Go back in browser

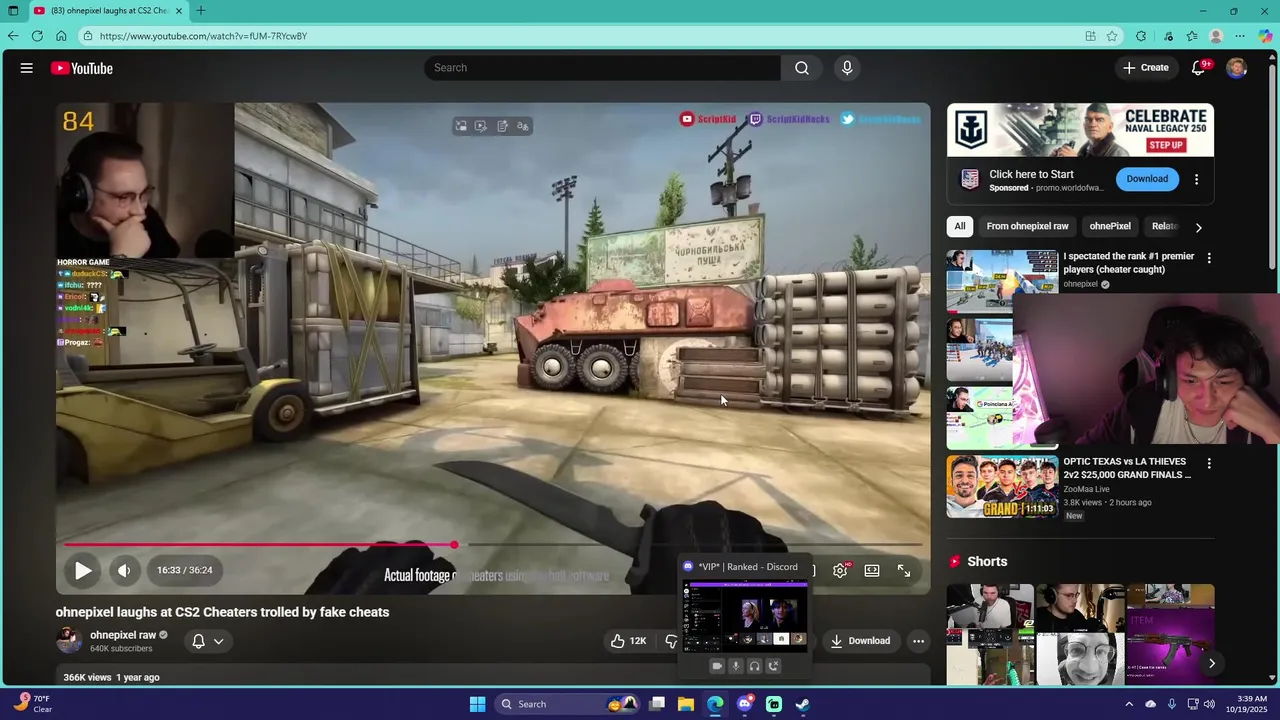coord(13,36)
